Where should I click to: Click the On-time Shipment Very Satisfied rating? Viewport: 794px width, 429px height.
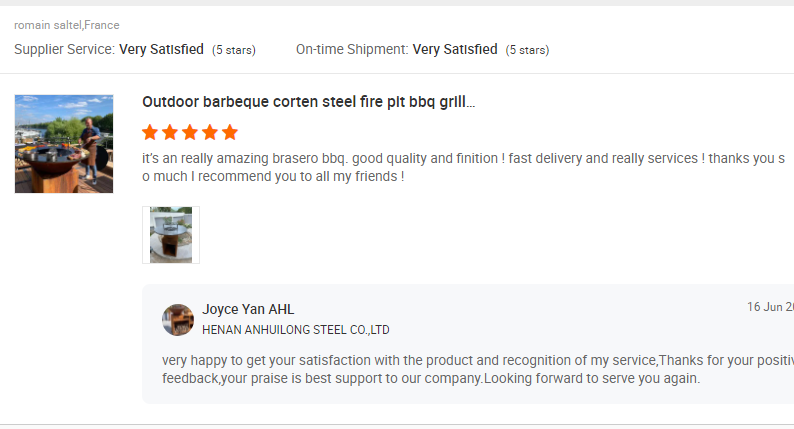point(455,49)
